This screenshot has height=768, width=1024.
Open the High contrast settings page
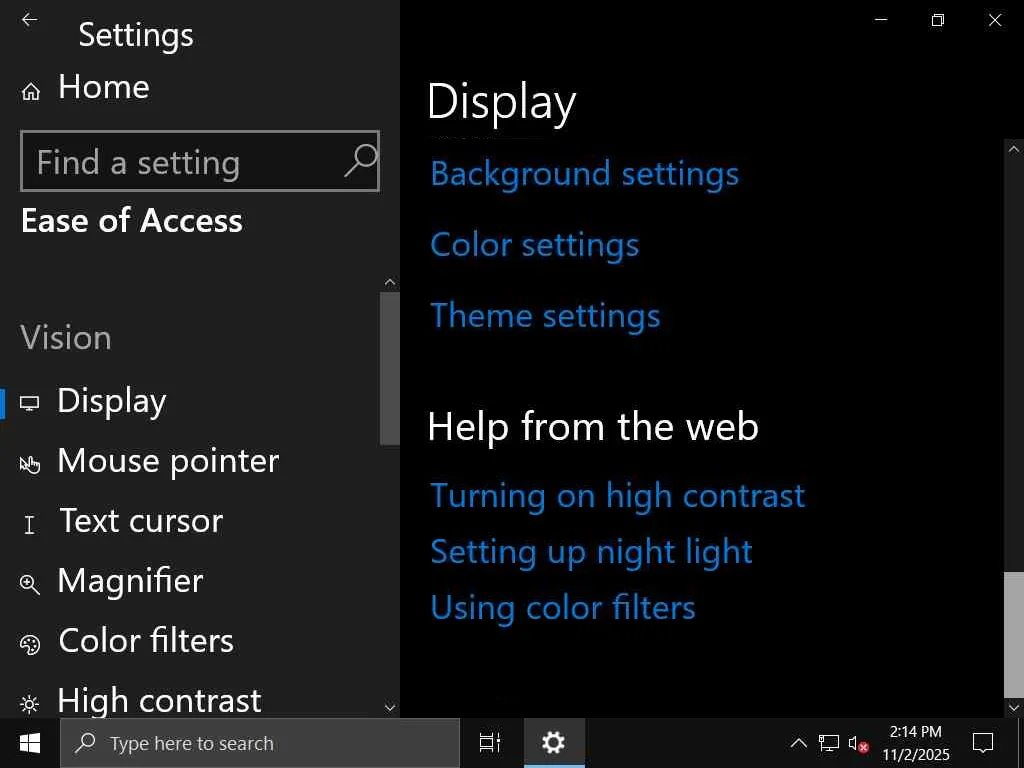tap(159, 701)
